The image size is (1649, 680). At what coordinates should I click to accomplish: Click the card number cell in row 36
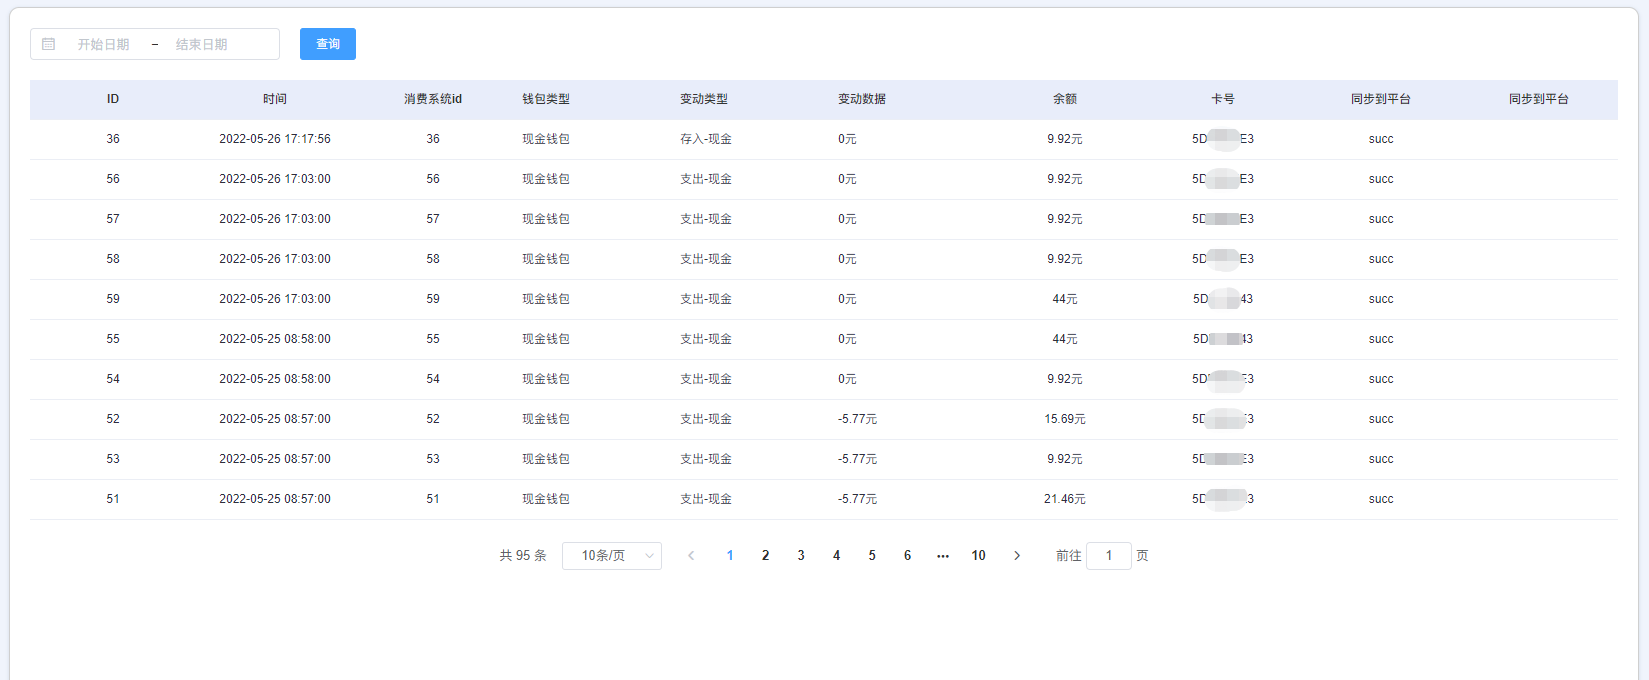click(1223, 139)
